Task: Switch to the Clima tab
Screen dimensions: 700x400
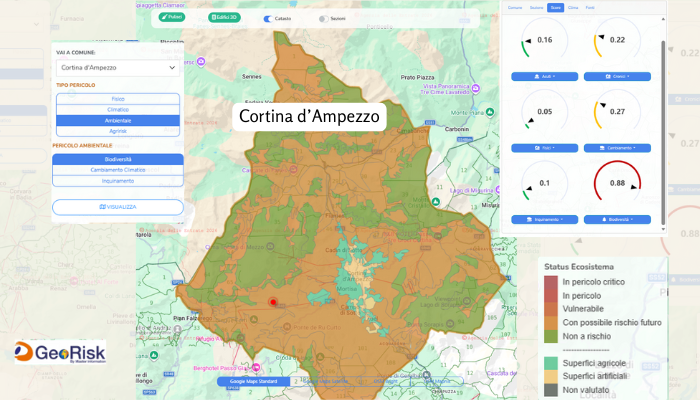Action: pyautogui.click(x=573, y=8)
